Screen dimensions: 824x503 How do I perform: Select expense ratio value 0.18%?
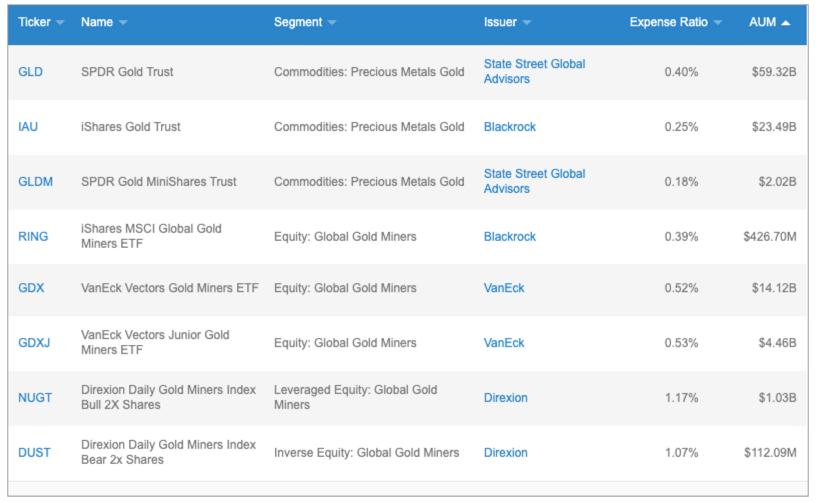click(682, 182)
